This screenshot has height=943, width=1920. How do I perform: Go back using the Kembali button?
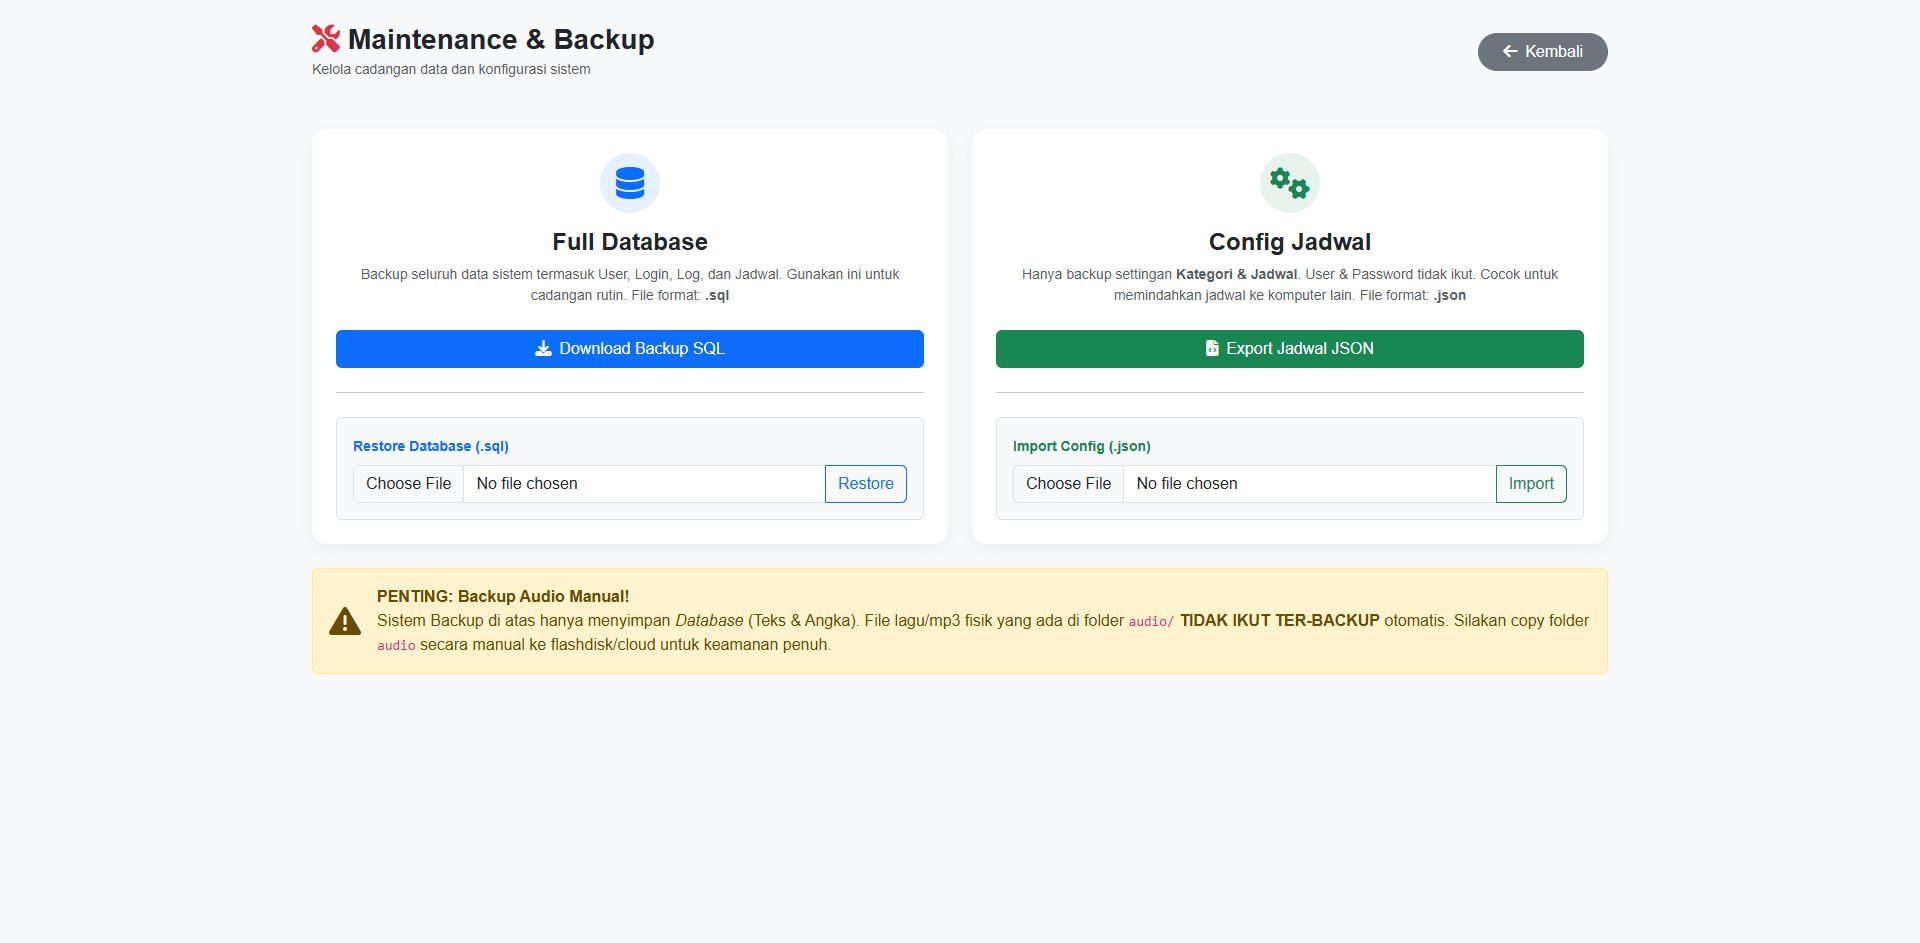coord(1542,52)
